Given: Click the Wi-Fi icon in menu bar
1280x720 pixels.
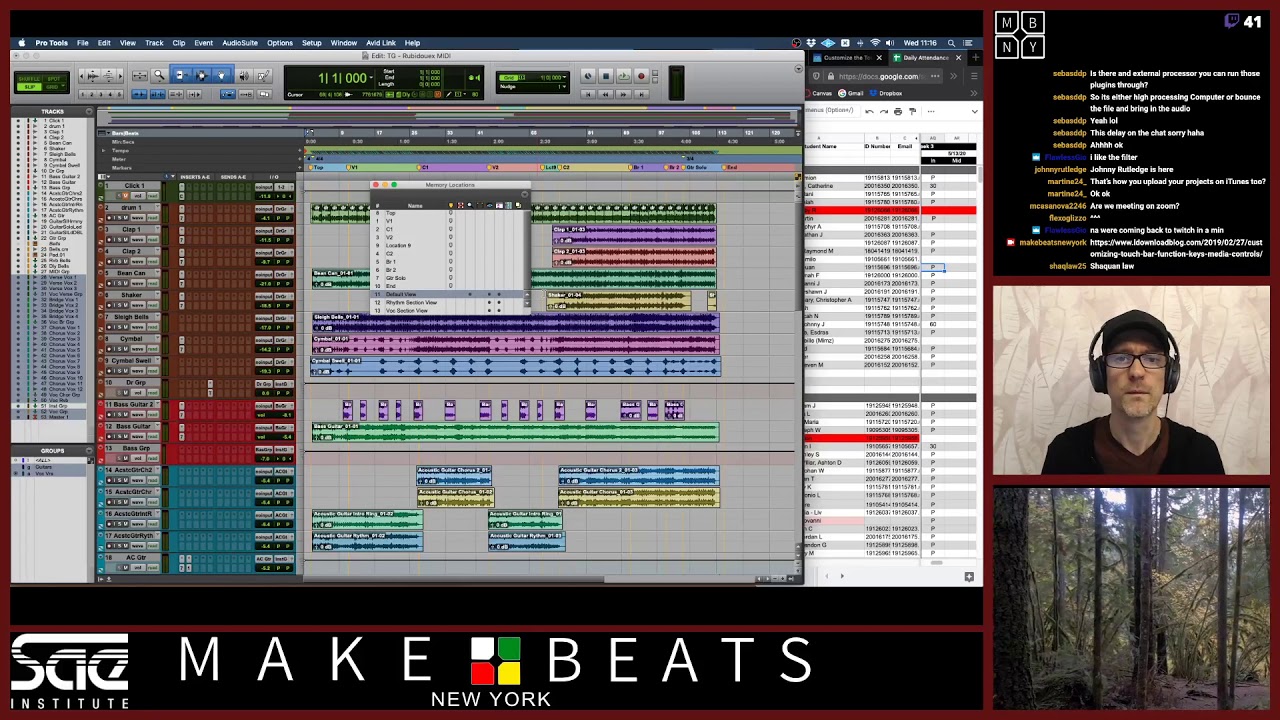Looking at the screenshot, I should (875, 43).
